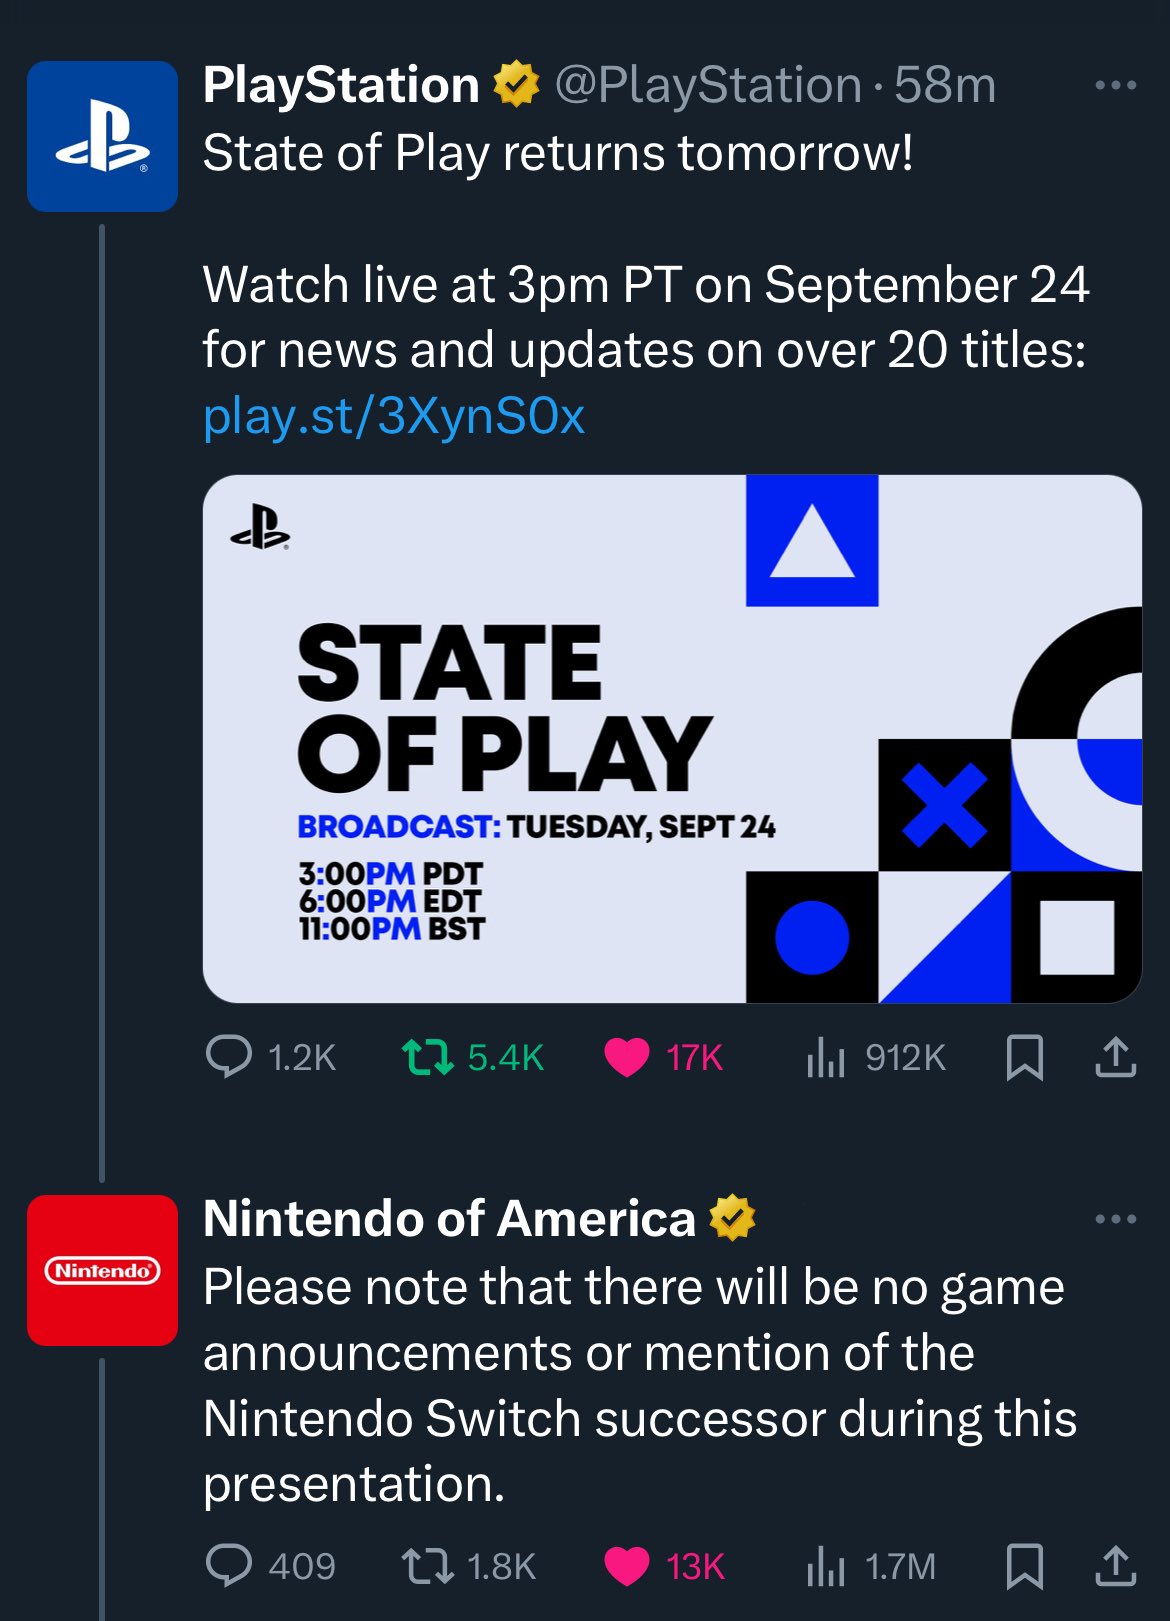Share the PlayStation tweet
This screenshot has height=1621, width=1170.
(1116, 1057)
